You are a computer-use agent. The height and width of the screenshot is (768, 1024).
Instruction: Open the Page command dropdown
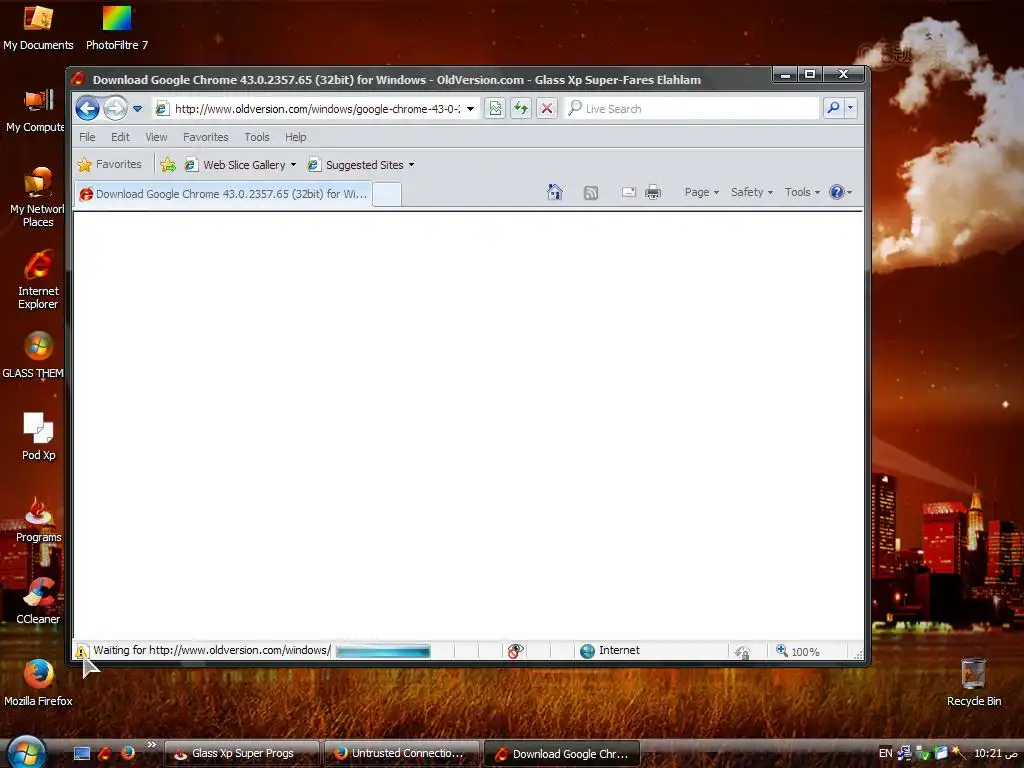pos(701,192)
